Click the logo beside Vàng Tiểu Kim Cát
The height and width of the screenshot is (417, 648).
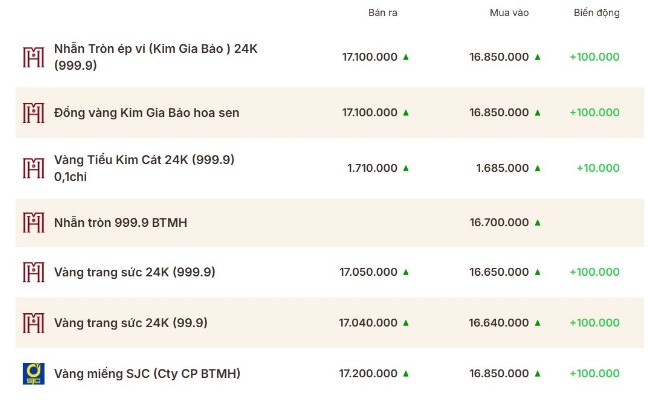[33, 168]
